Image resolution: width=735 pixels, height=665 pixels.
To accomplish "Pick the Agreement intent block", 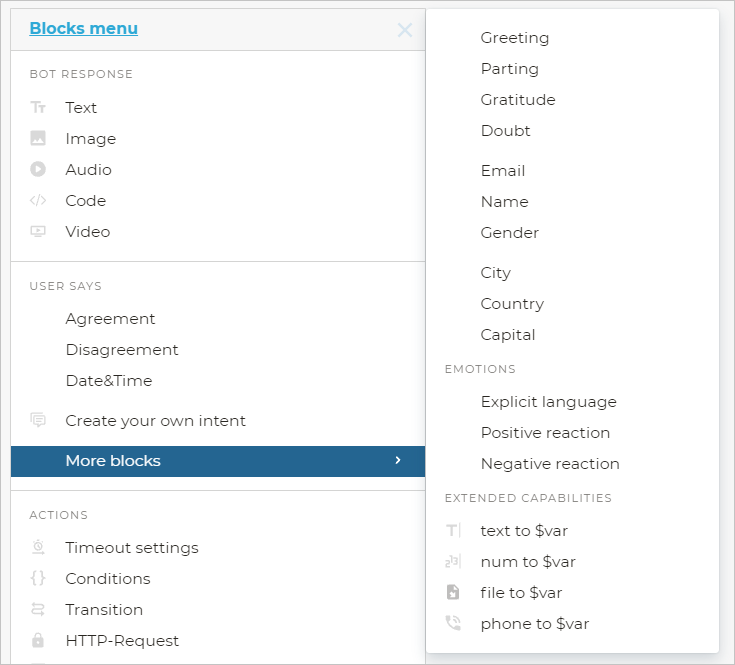I will (x=110, y=319).
